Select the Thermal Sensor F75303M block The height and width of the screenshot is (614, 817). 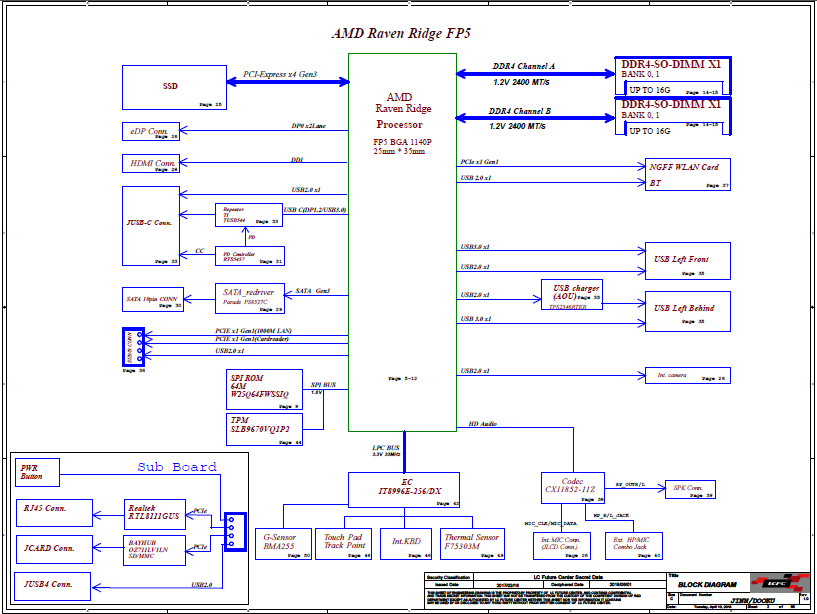click(x=472, y=544)
